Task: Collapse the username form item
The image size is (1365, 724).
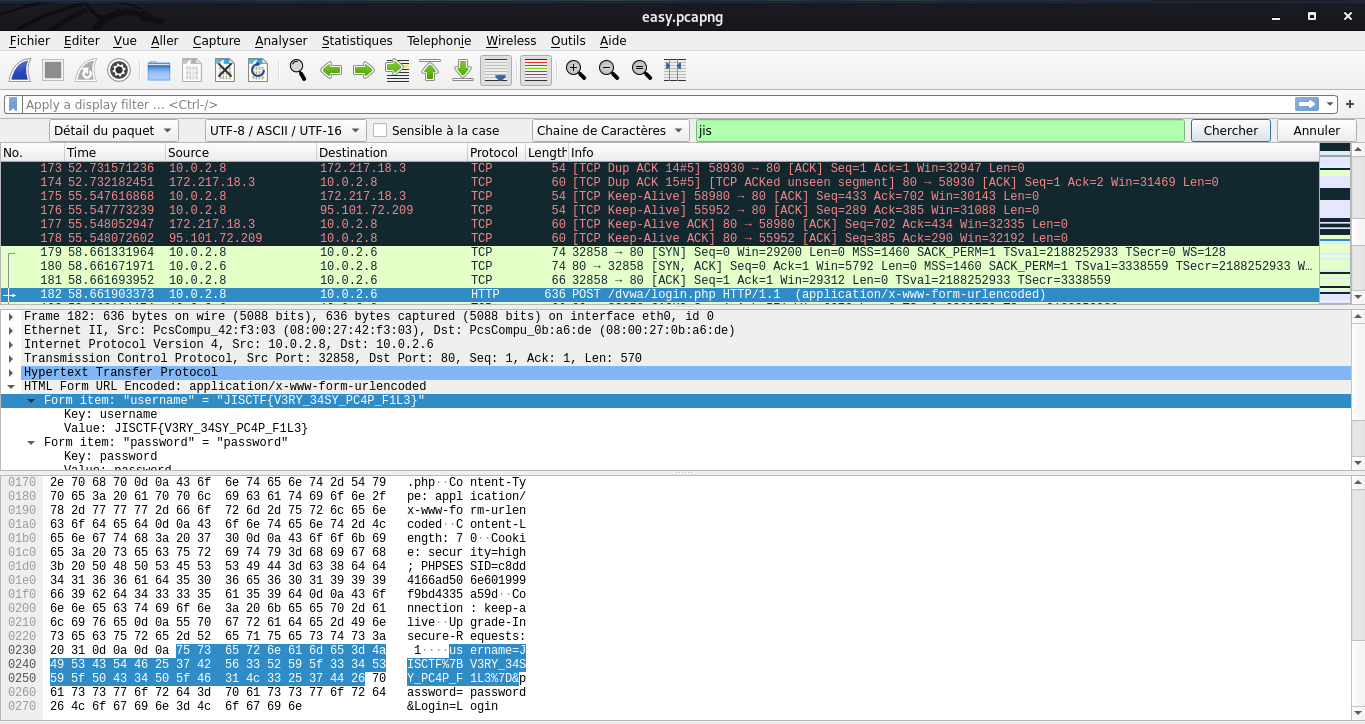Action: (x=31, y=400)
